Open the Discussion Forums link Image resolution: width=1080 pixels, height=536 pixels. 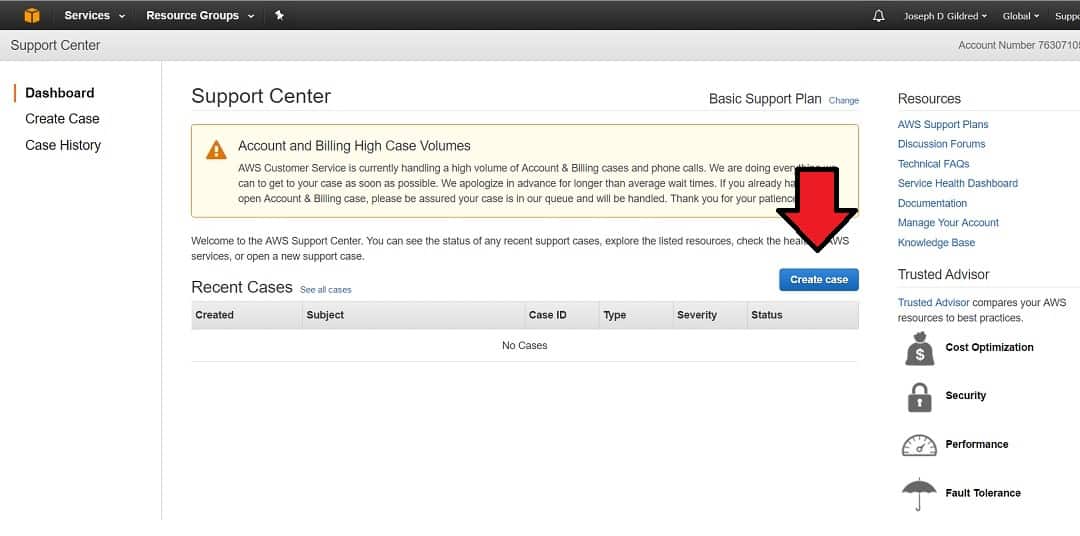point(942,144)
